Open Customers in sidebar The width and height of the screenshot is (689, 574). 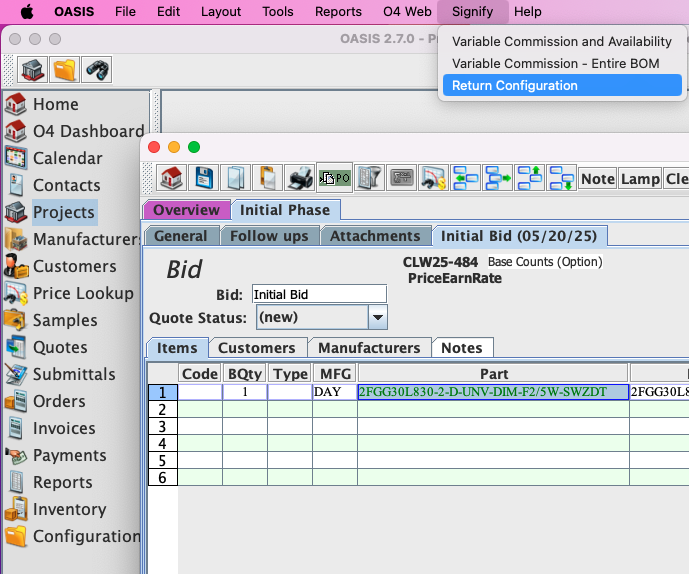point(61,266)
